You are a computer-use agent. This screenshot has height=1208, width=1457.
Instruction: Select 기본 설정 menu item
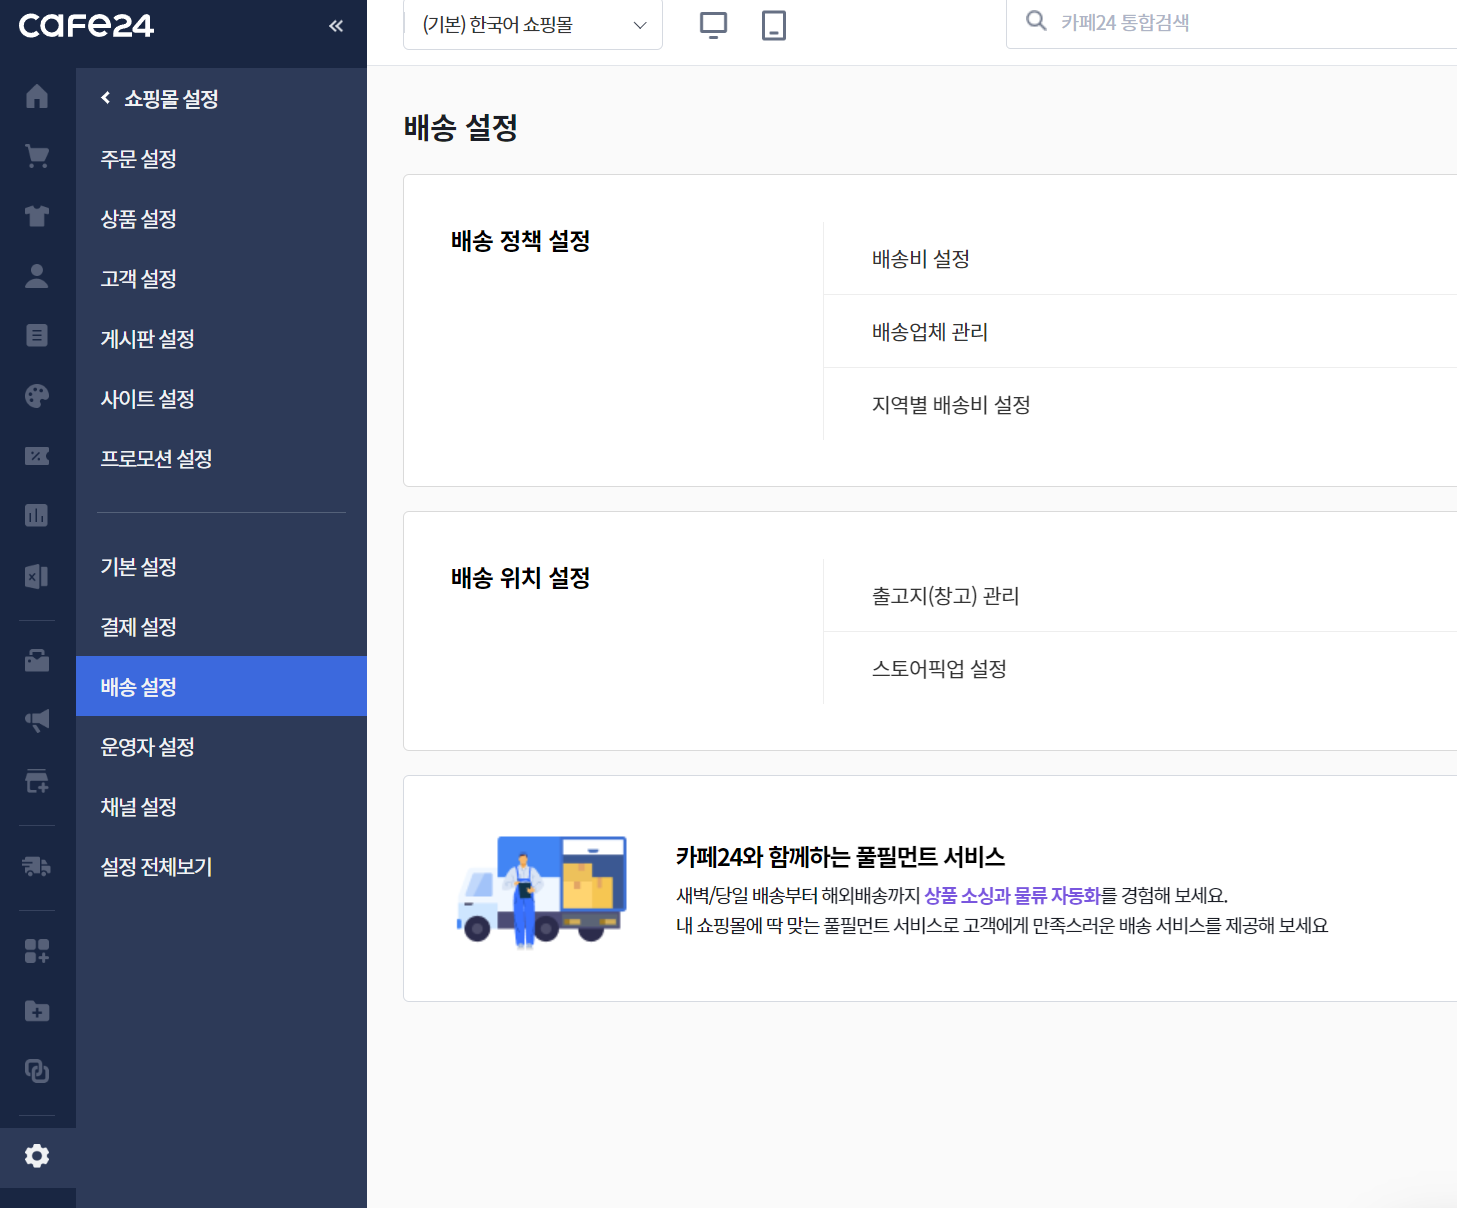coord(221,566)
